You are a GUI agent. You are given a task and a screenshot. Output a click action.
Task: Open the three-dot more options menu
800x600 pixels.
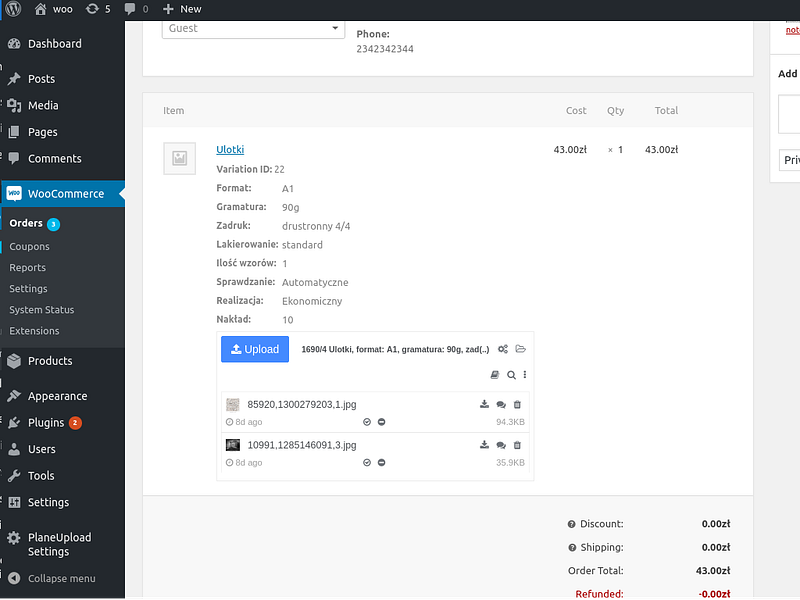pyautogui.click(x=524, y=375)
